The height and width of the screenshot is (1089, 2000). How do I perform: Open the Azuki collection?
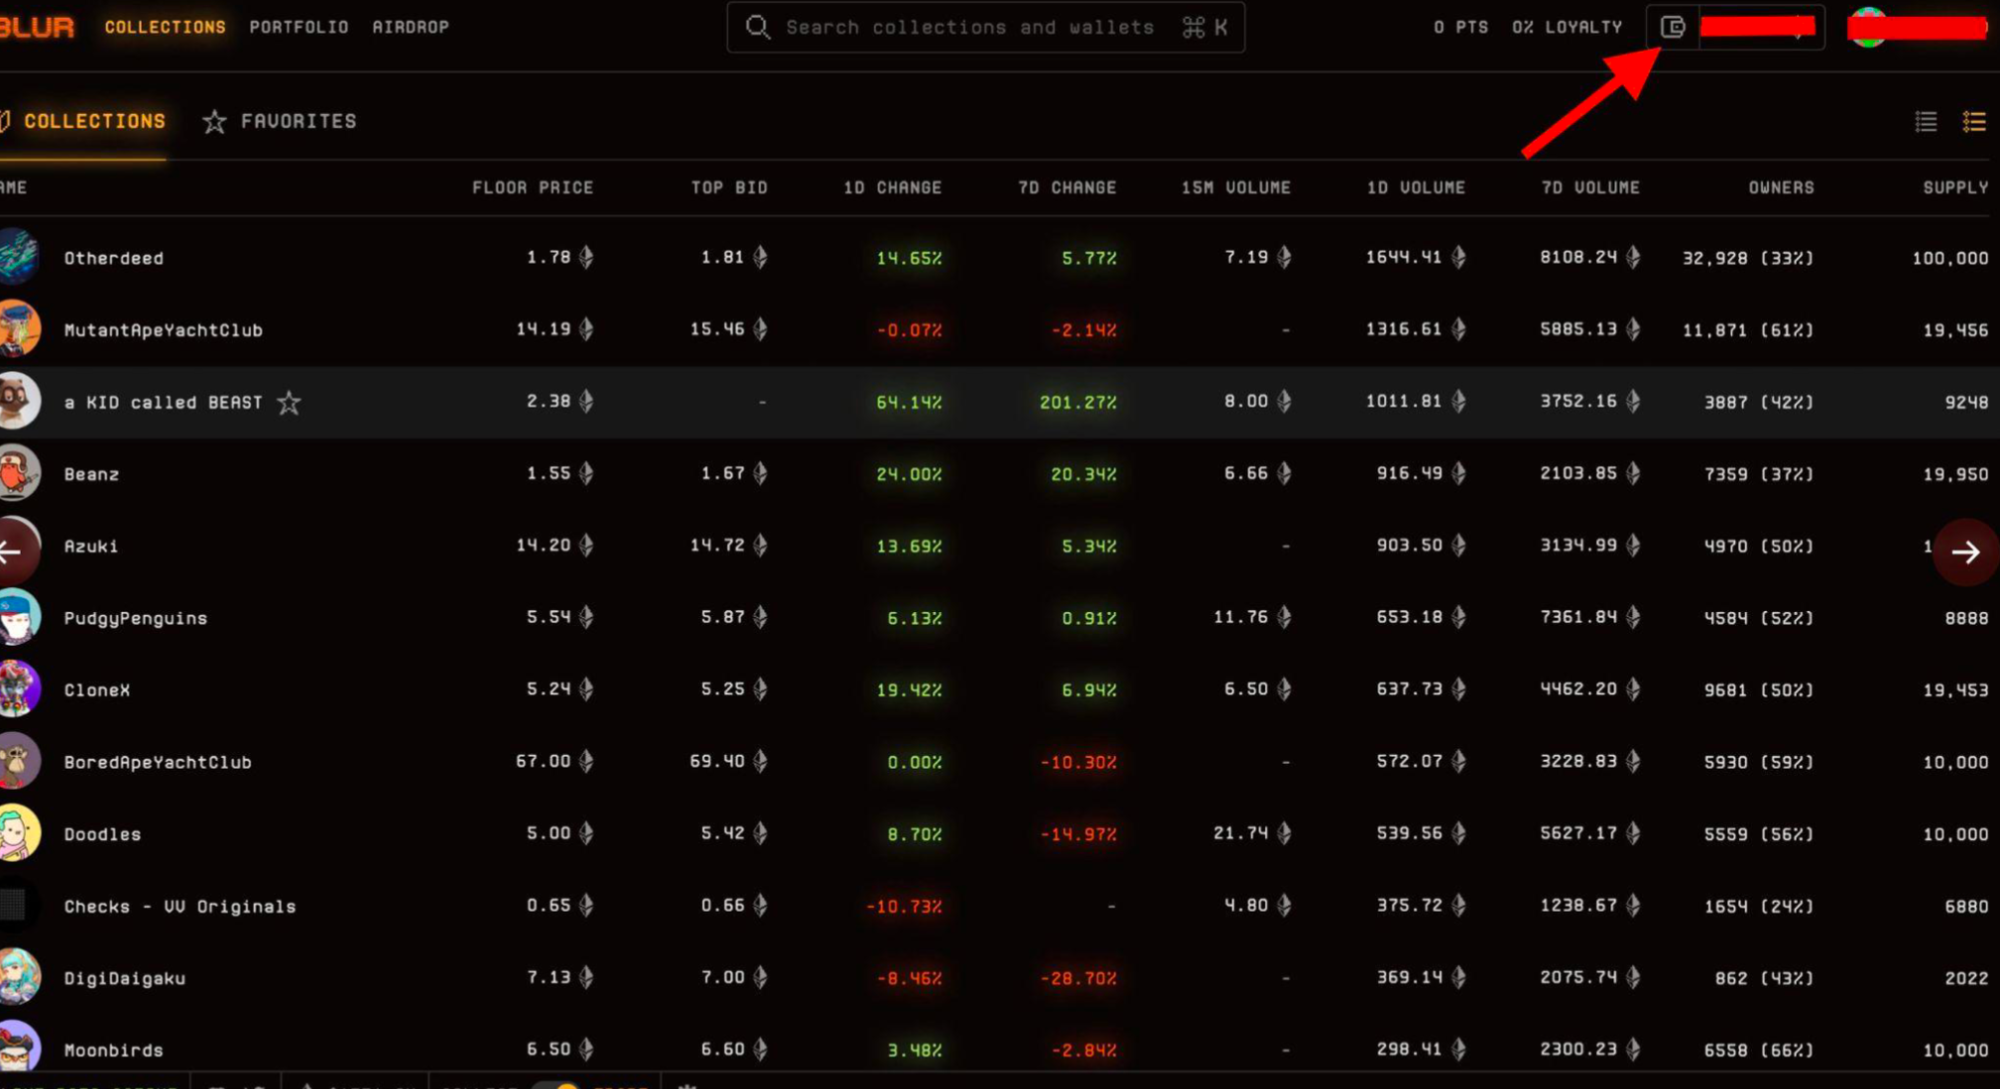[x=91, y=546]
